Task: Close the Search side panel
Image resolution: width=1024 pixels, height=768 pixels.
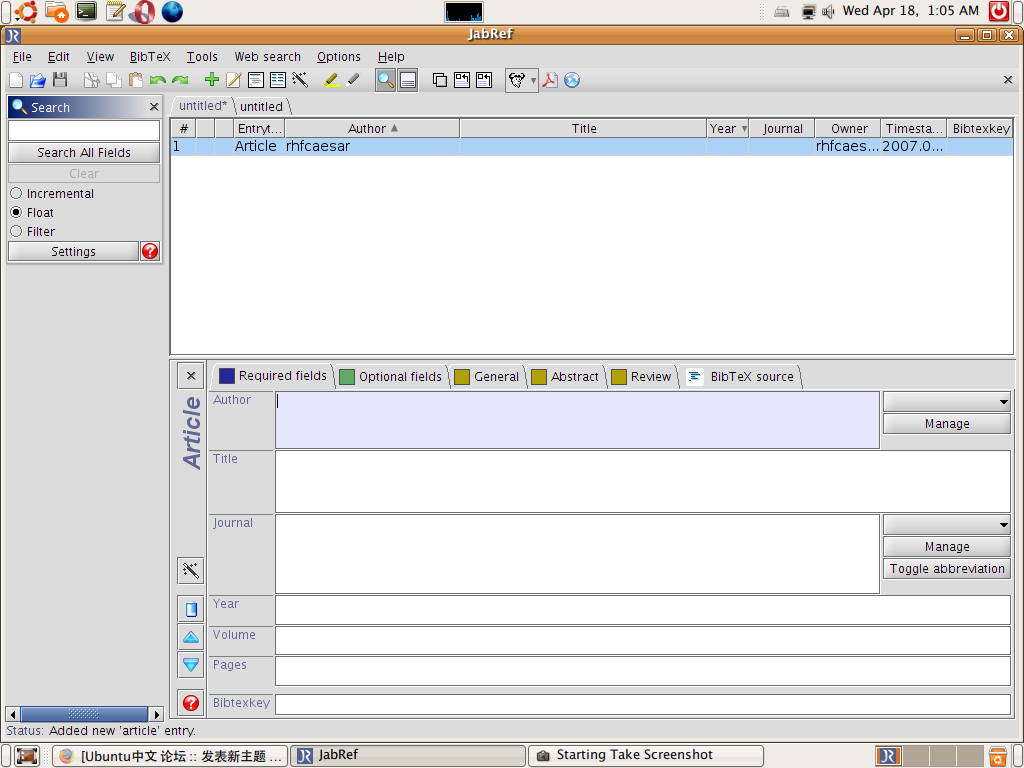Action: 154,106
